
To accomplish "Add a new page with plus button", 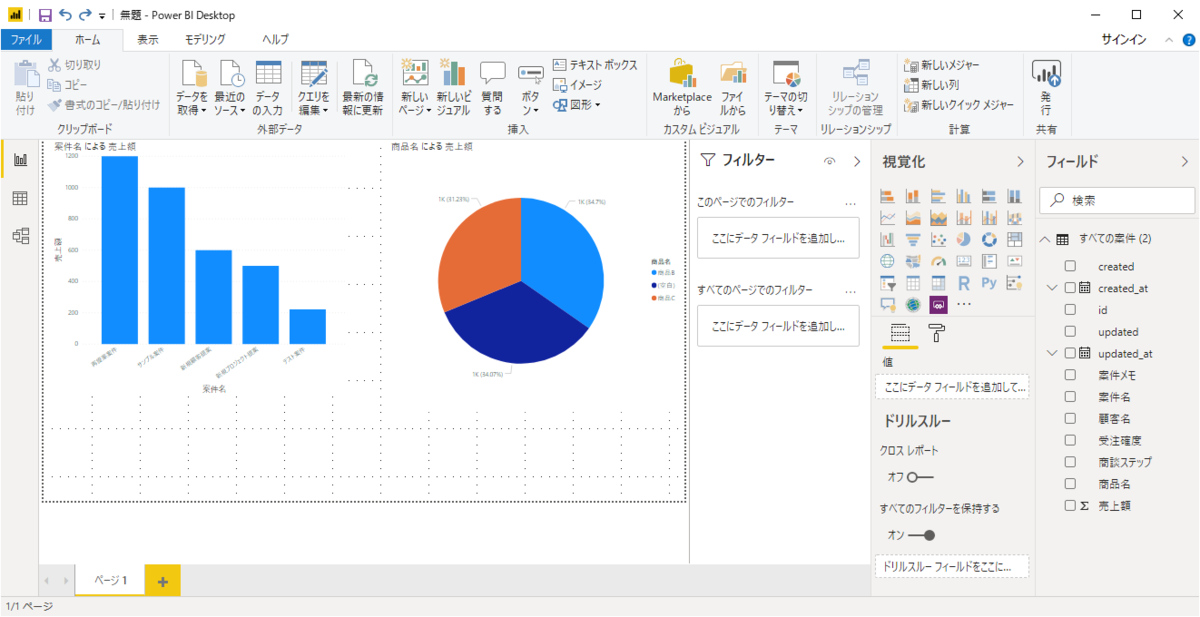I will coord(162,582).
